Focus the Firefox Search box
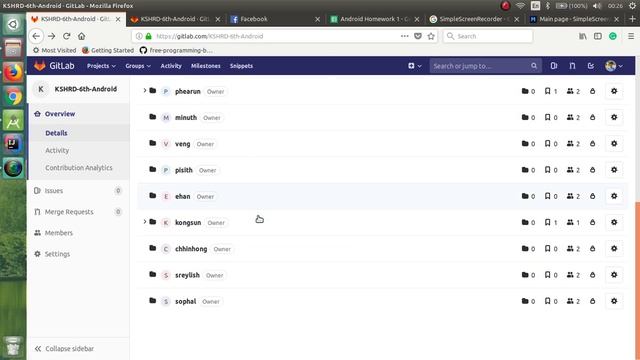 488,36
